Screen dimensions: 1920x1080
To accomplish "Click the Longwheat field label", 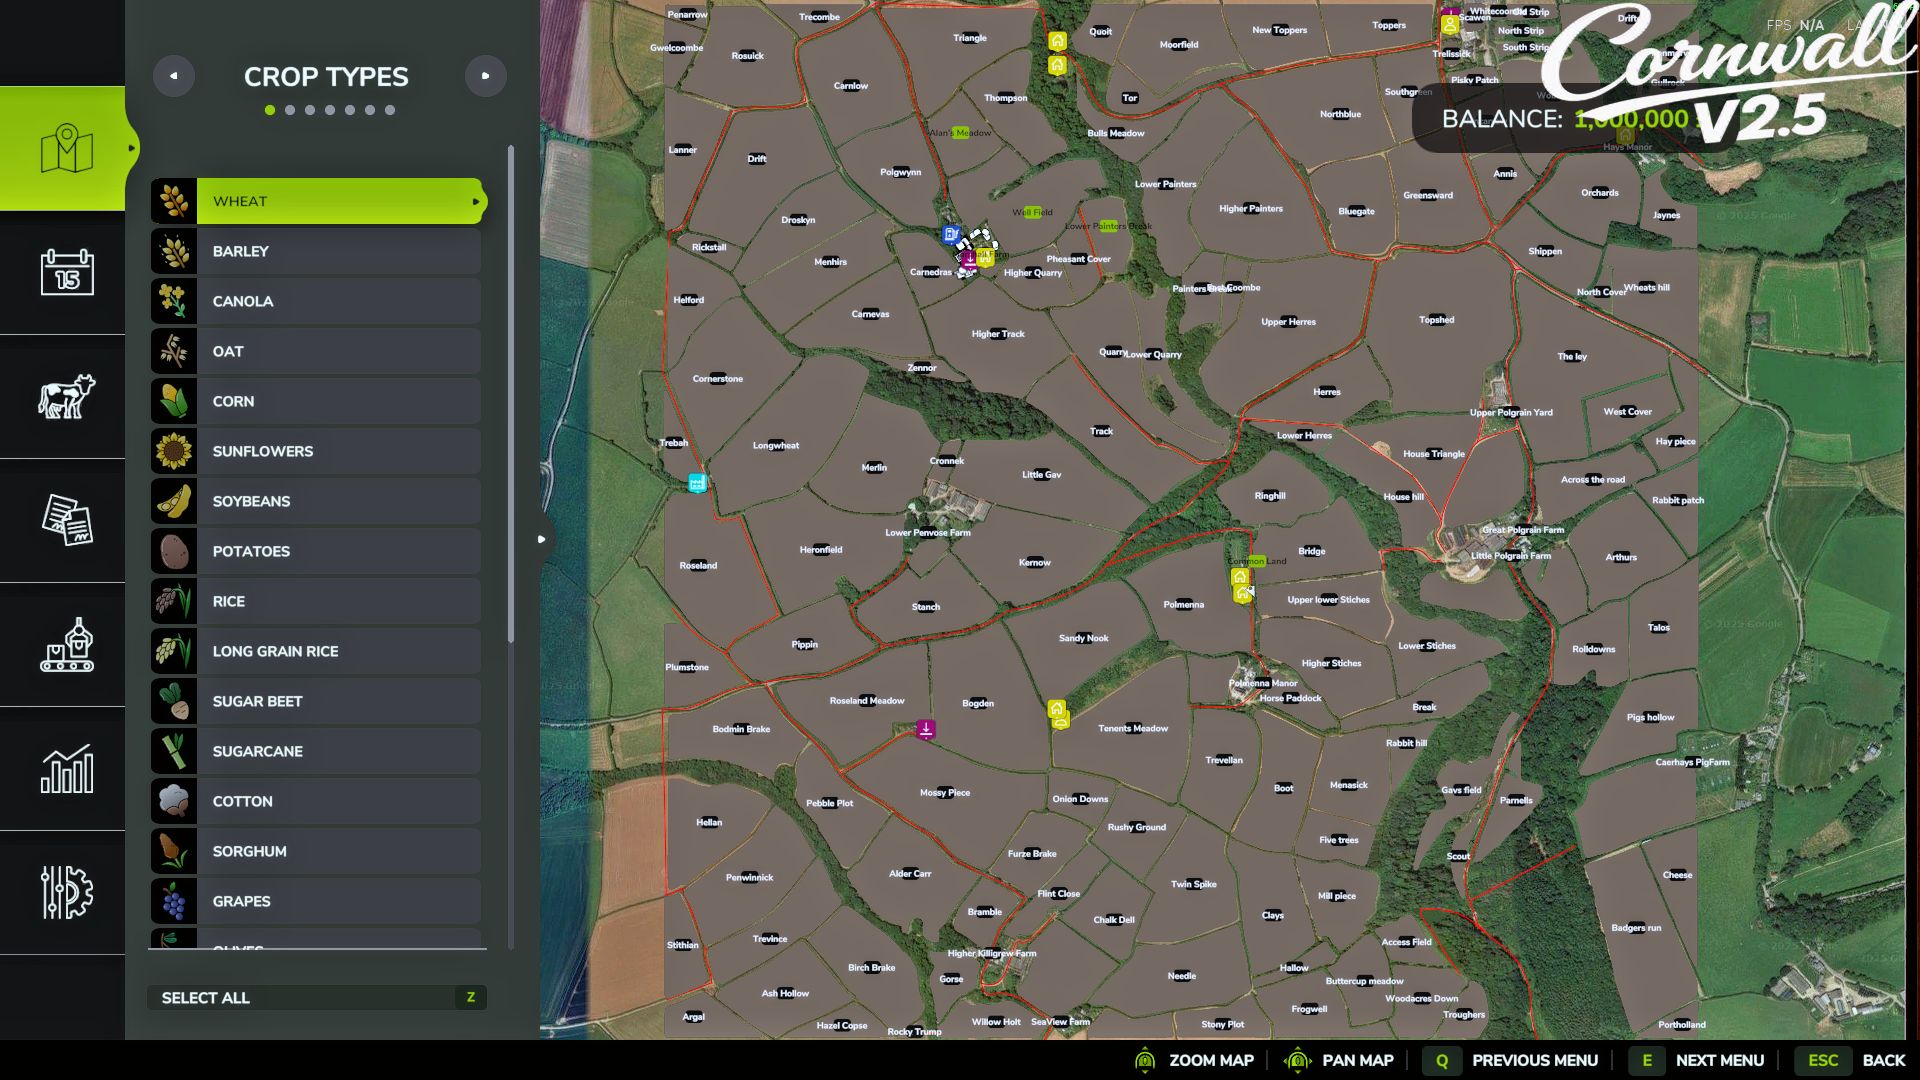I will 776,446.
